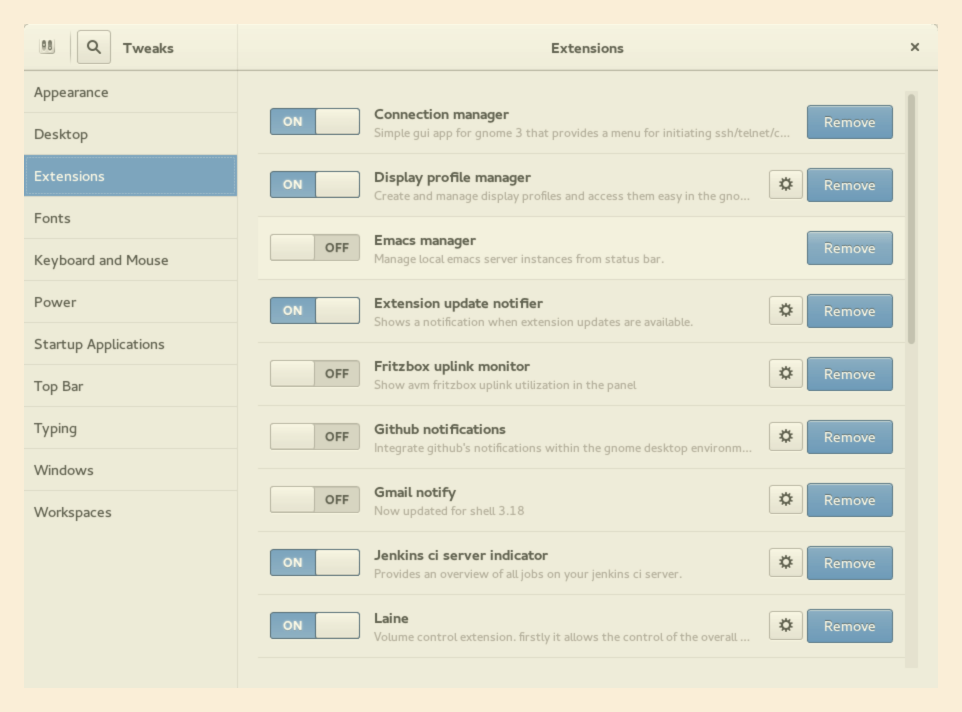Remove the Emacs manager extension
The width and height of the screenshot is (962, 712).
click(849, 247)
